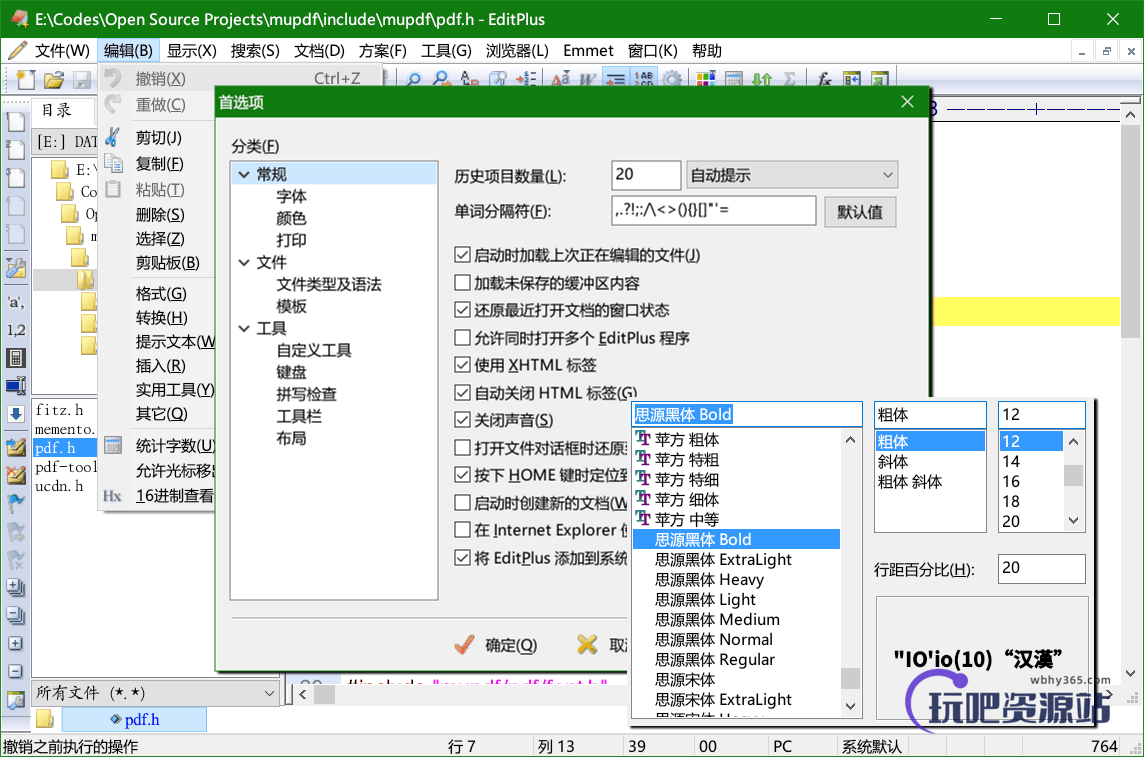Click the 默认值 button
This screenshot has height=757, width=1144.
coord(860,211)
